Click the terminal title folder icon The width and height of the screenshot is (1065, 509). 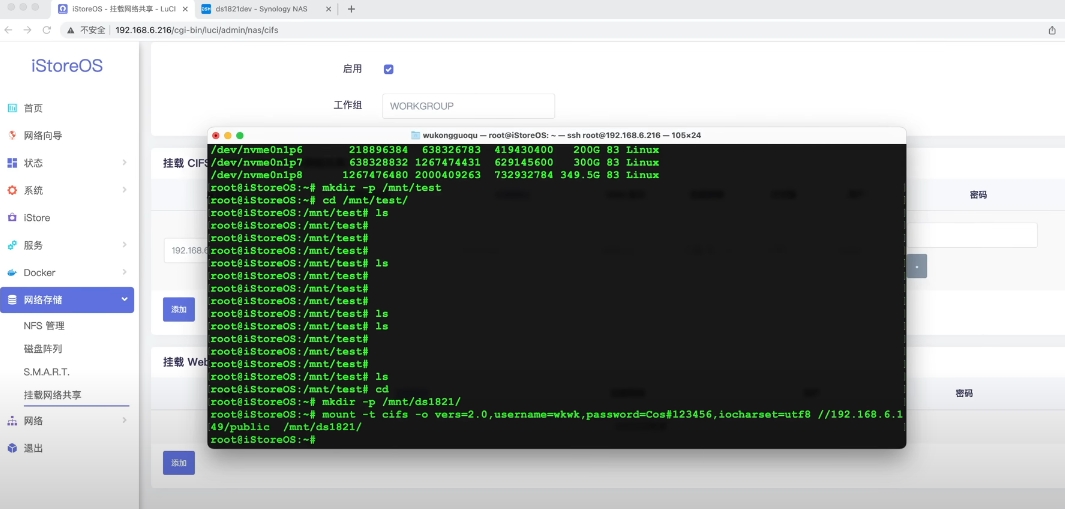[x=416, y=135]
